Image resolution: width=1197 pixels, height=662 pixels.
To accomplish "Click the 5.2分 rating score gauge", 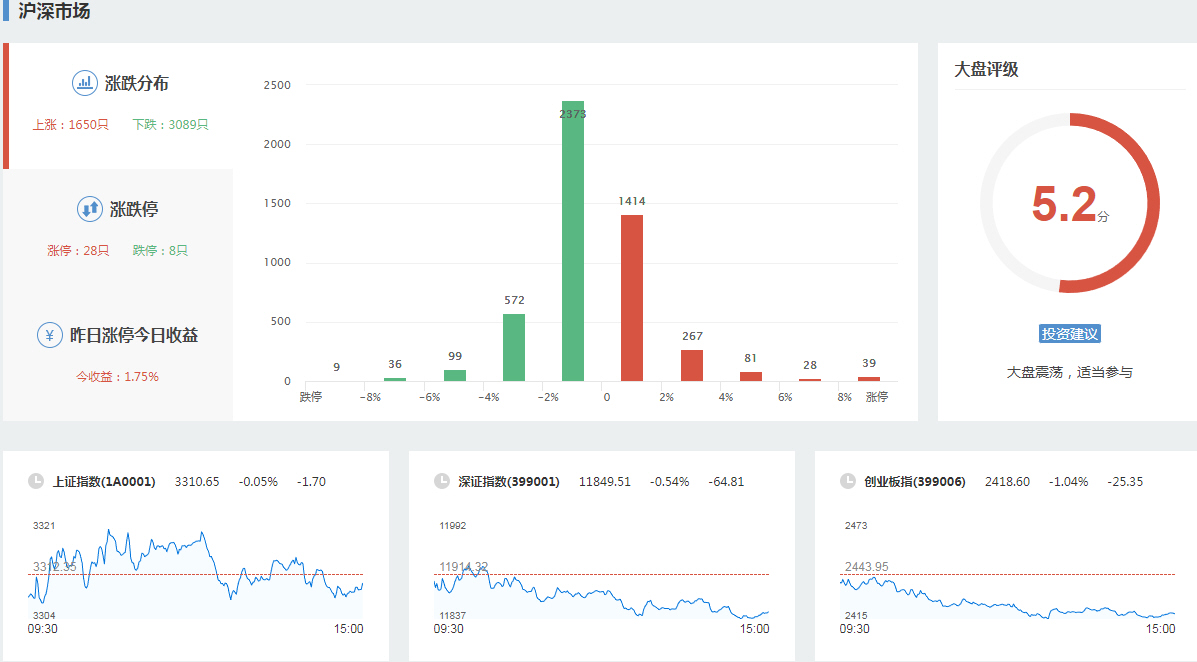I will click(1069, 203).
